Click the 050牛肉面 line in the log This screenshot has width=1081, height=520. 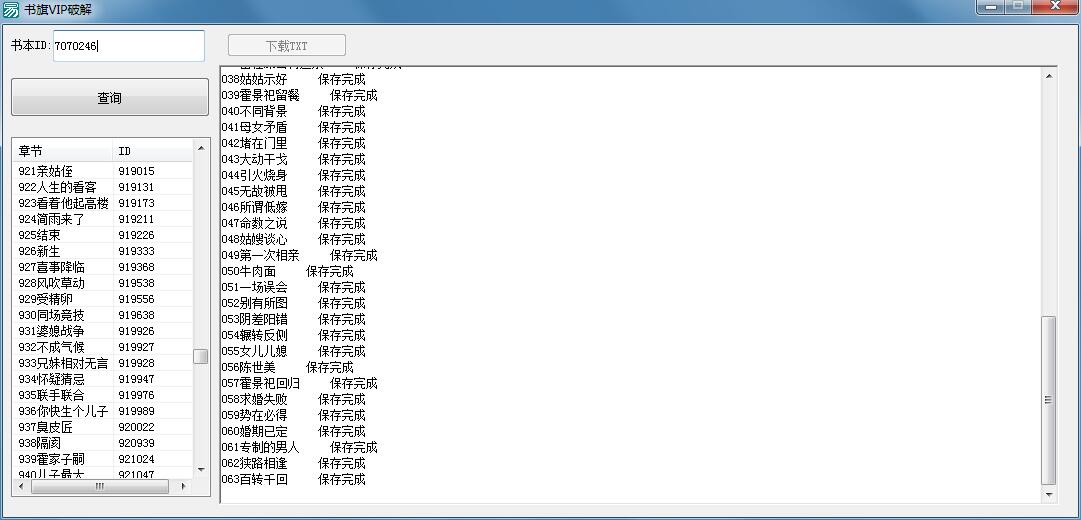[x=249, y=271]
